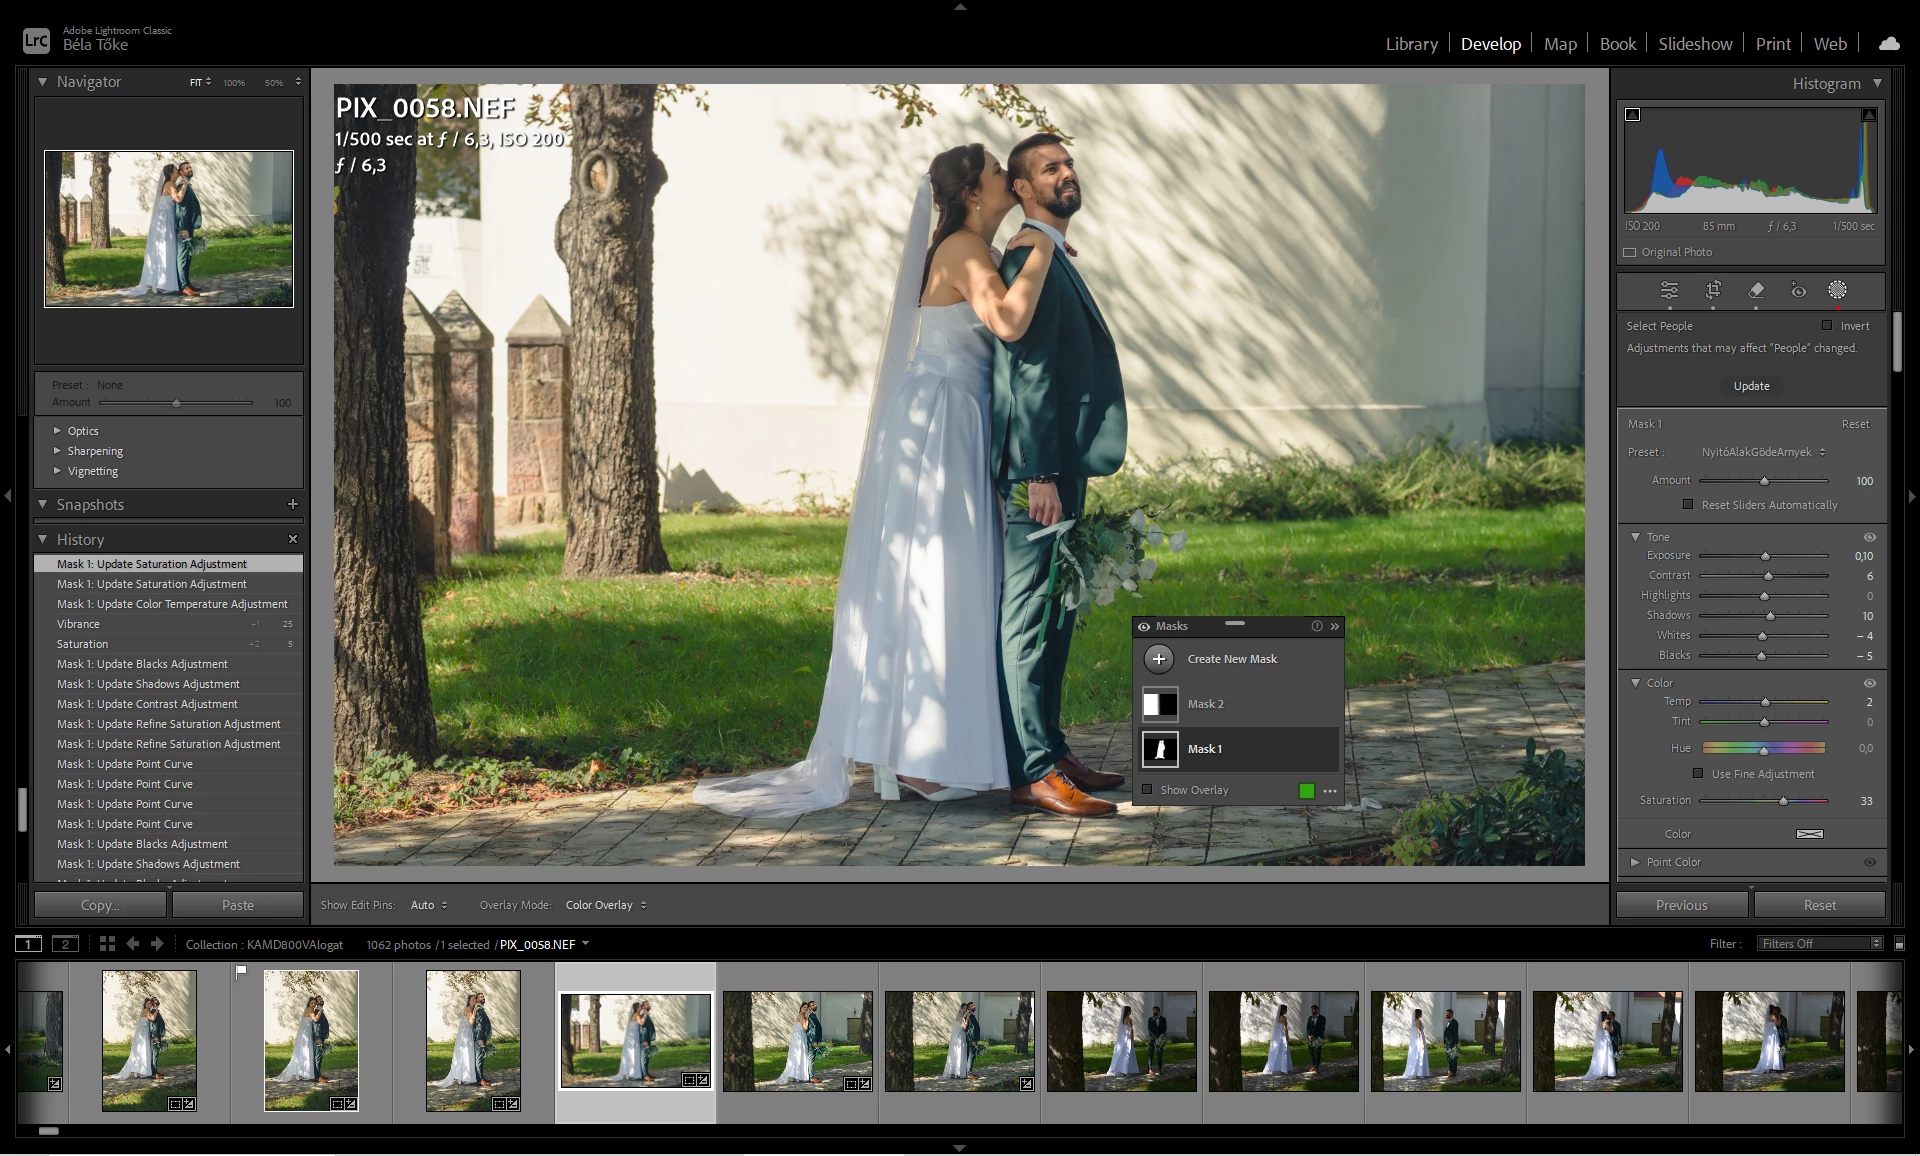This screenshot has height=1156, width=1920.
Task: Click the green overlay color swatch
Action: (1306, 791)
